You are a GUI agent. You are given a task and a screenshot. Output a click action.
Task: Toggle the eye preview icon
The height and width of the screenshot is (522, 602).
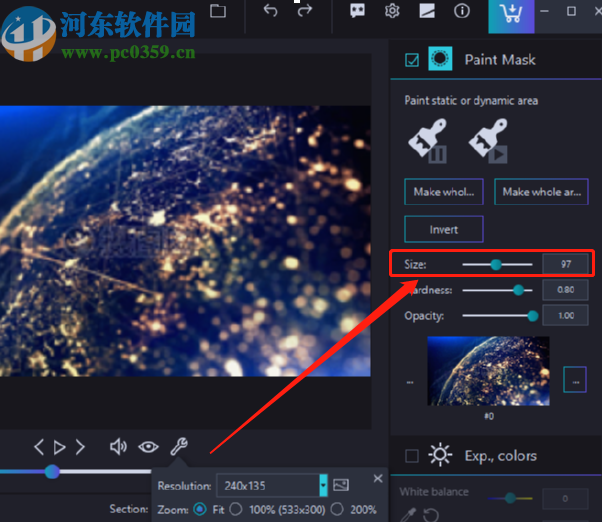pos(148,447)
